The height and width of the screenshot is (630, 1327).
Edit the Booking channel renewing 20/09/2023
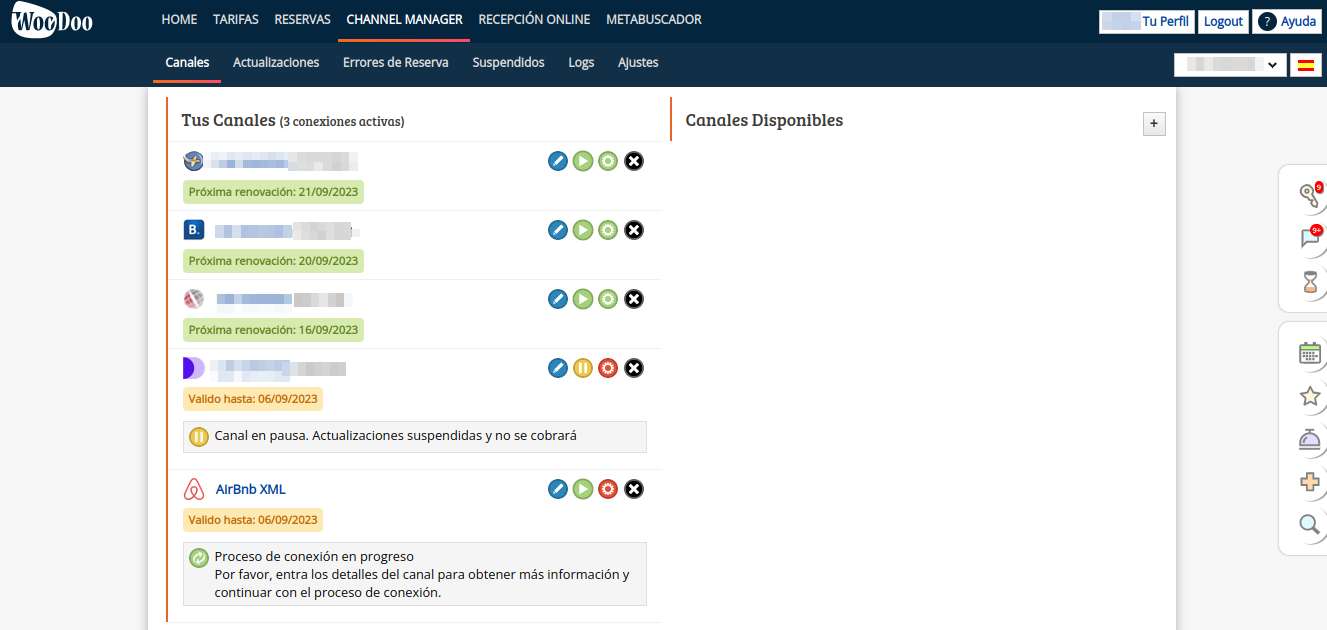[x=558, y=230]
